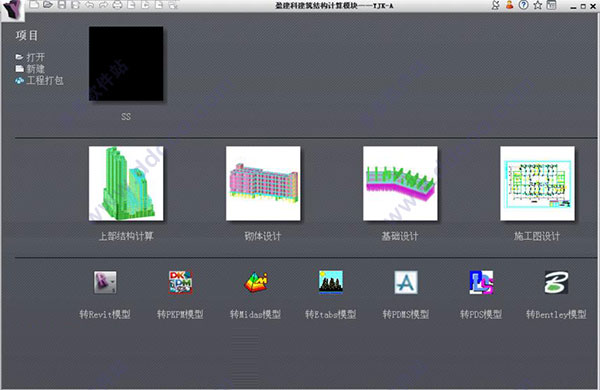Click the 转Revit模型 label
This screenshot has height=390, width=600.
105,314
